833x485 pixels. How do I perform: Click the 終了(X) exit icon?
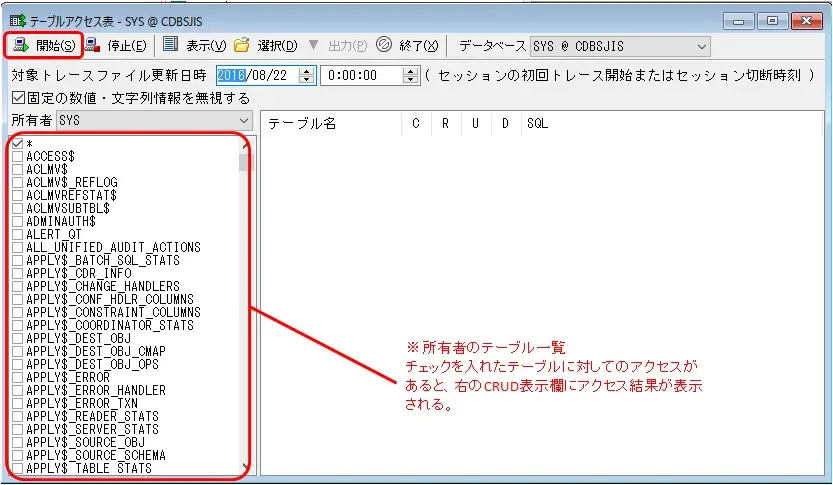point(383,46)
